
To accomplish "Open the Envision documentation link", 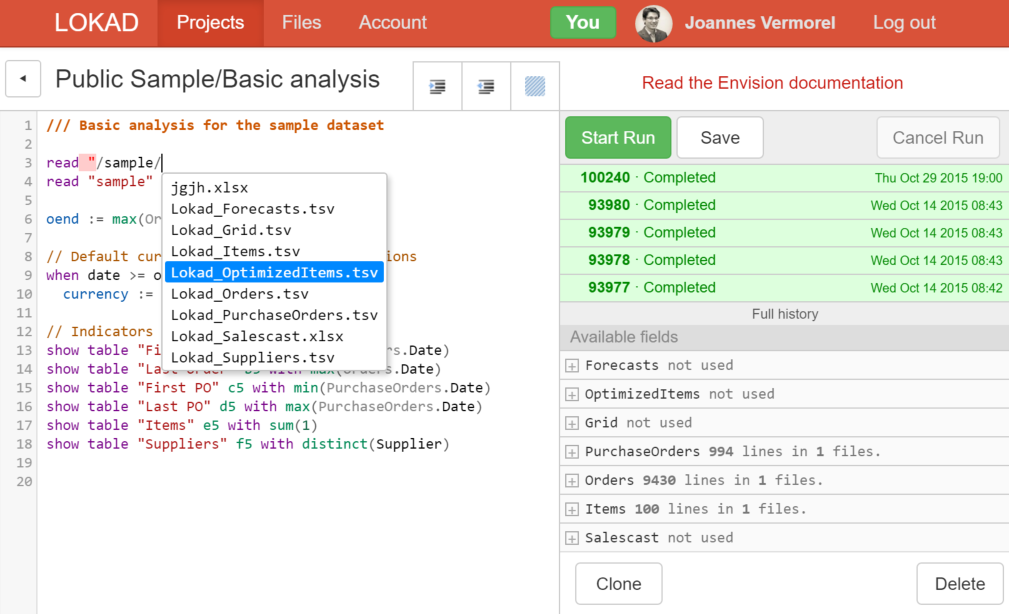I will (x=772, y=83).
